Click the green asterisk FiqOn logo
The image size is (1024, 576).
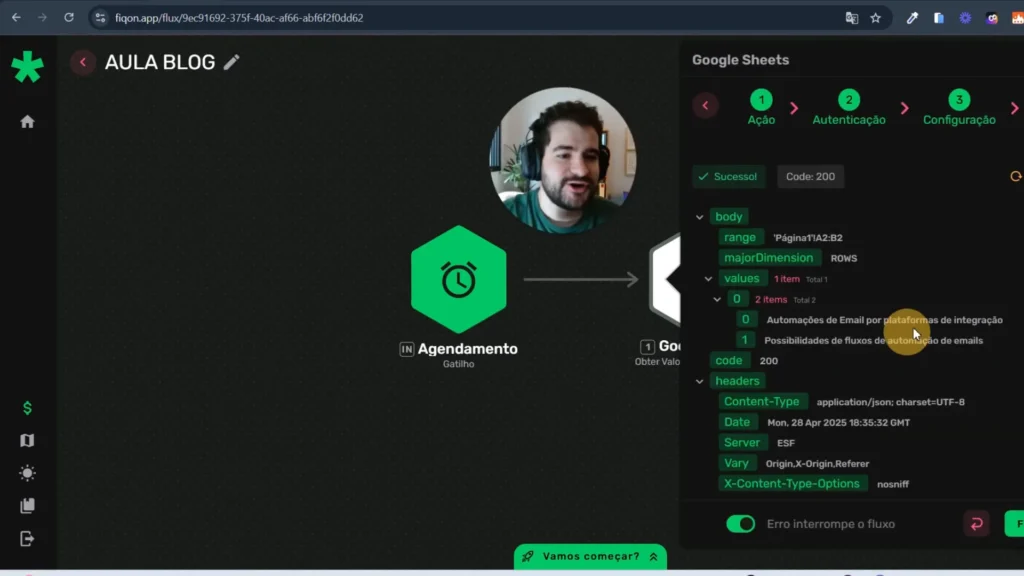point(27,67)
